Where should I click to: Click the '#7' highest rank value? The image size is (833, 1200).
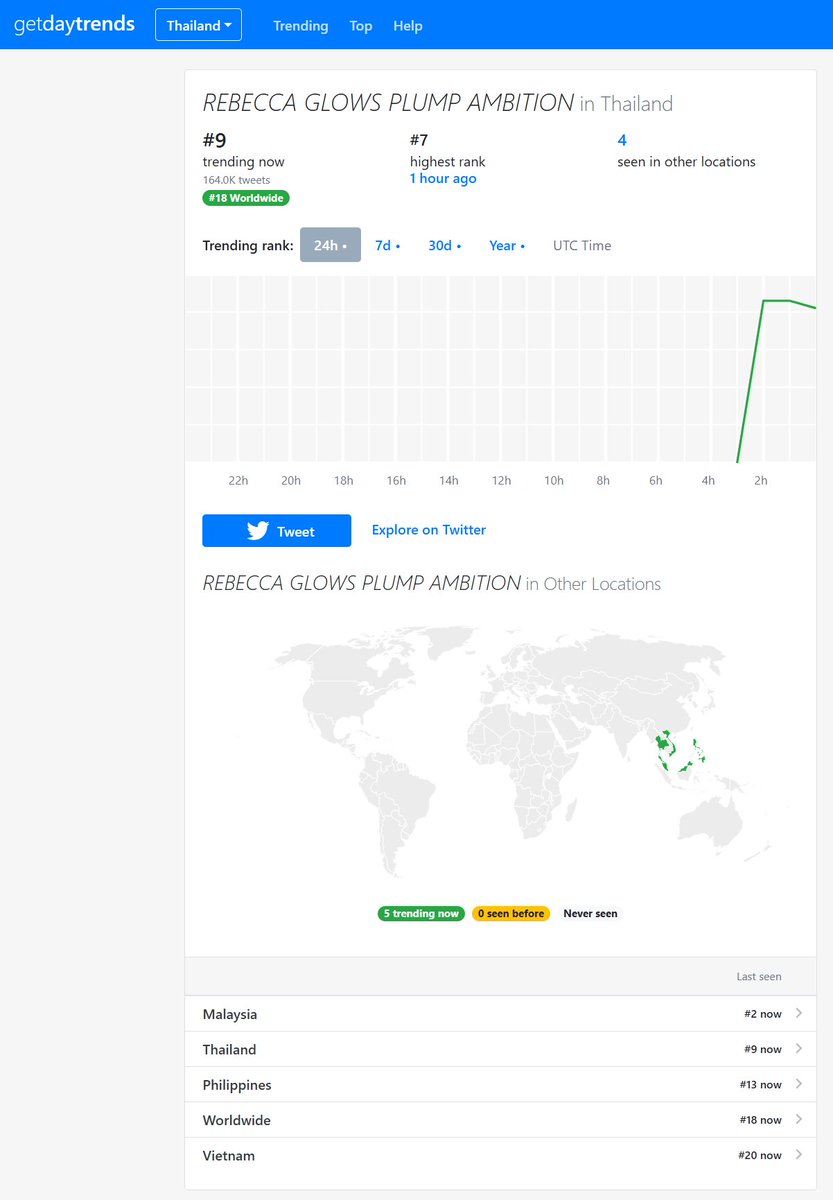tap(419, 140)
